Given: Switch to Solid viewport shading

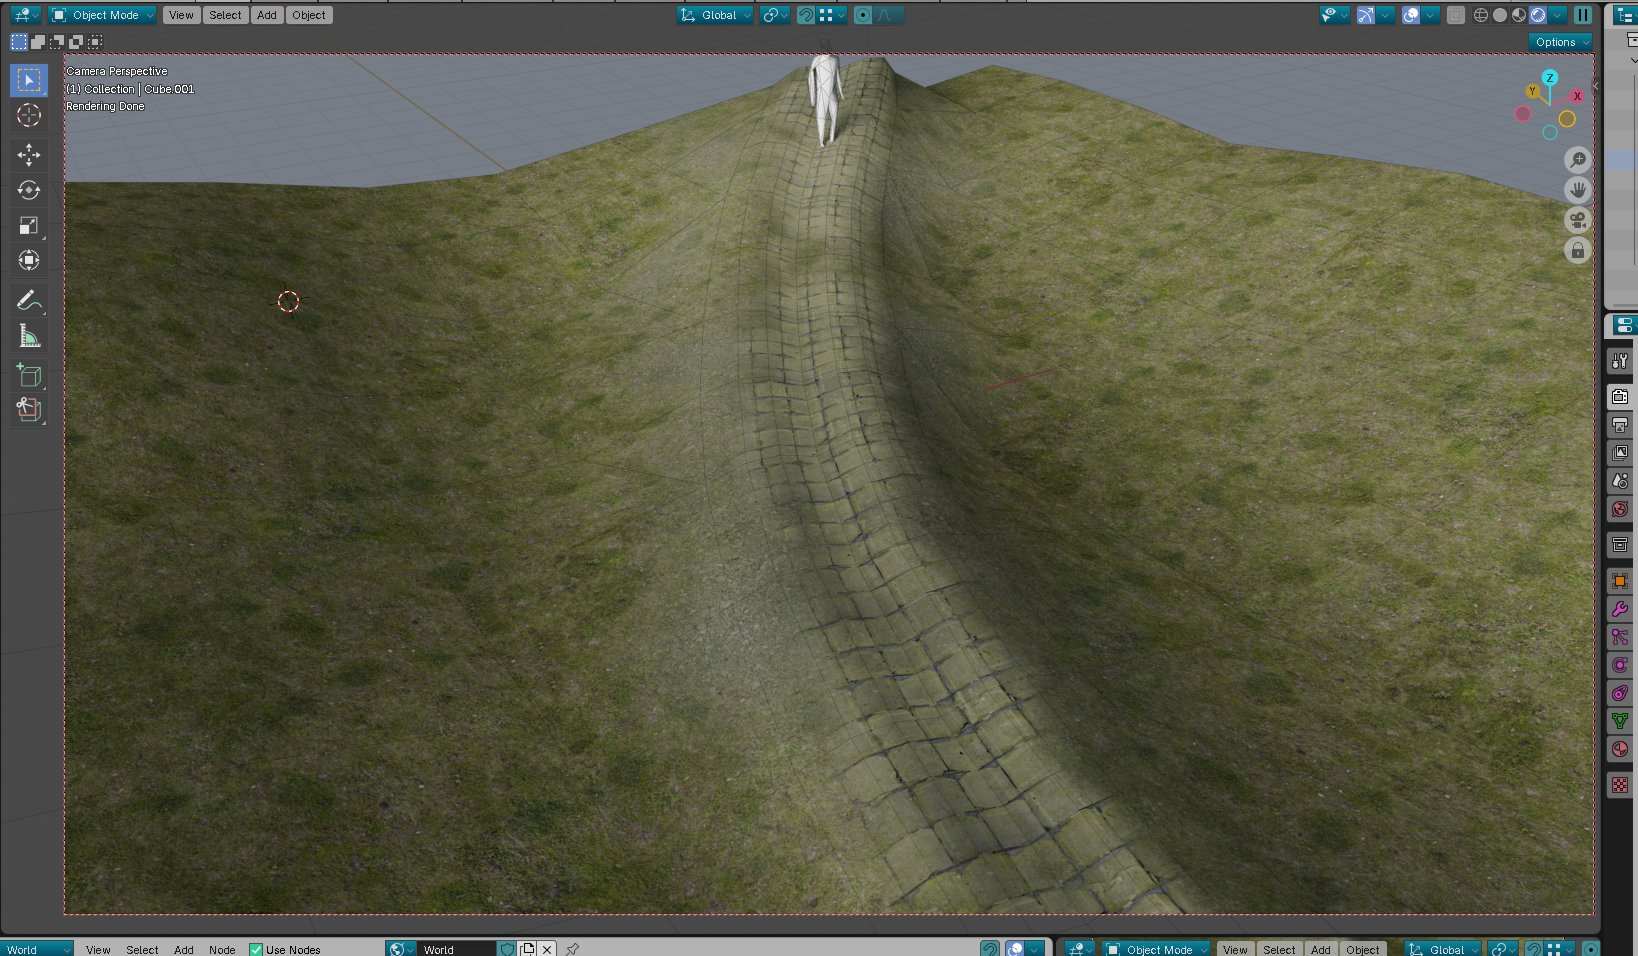Looking at the screenshot, I should pos(1500,15).
